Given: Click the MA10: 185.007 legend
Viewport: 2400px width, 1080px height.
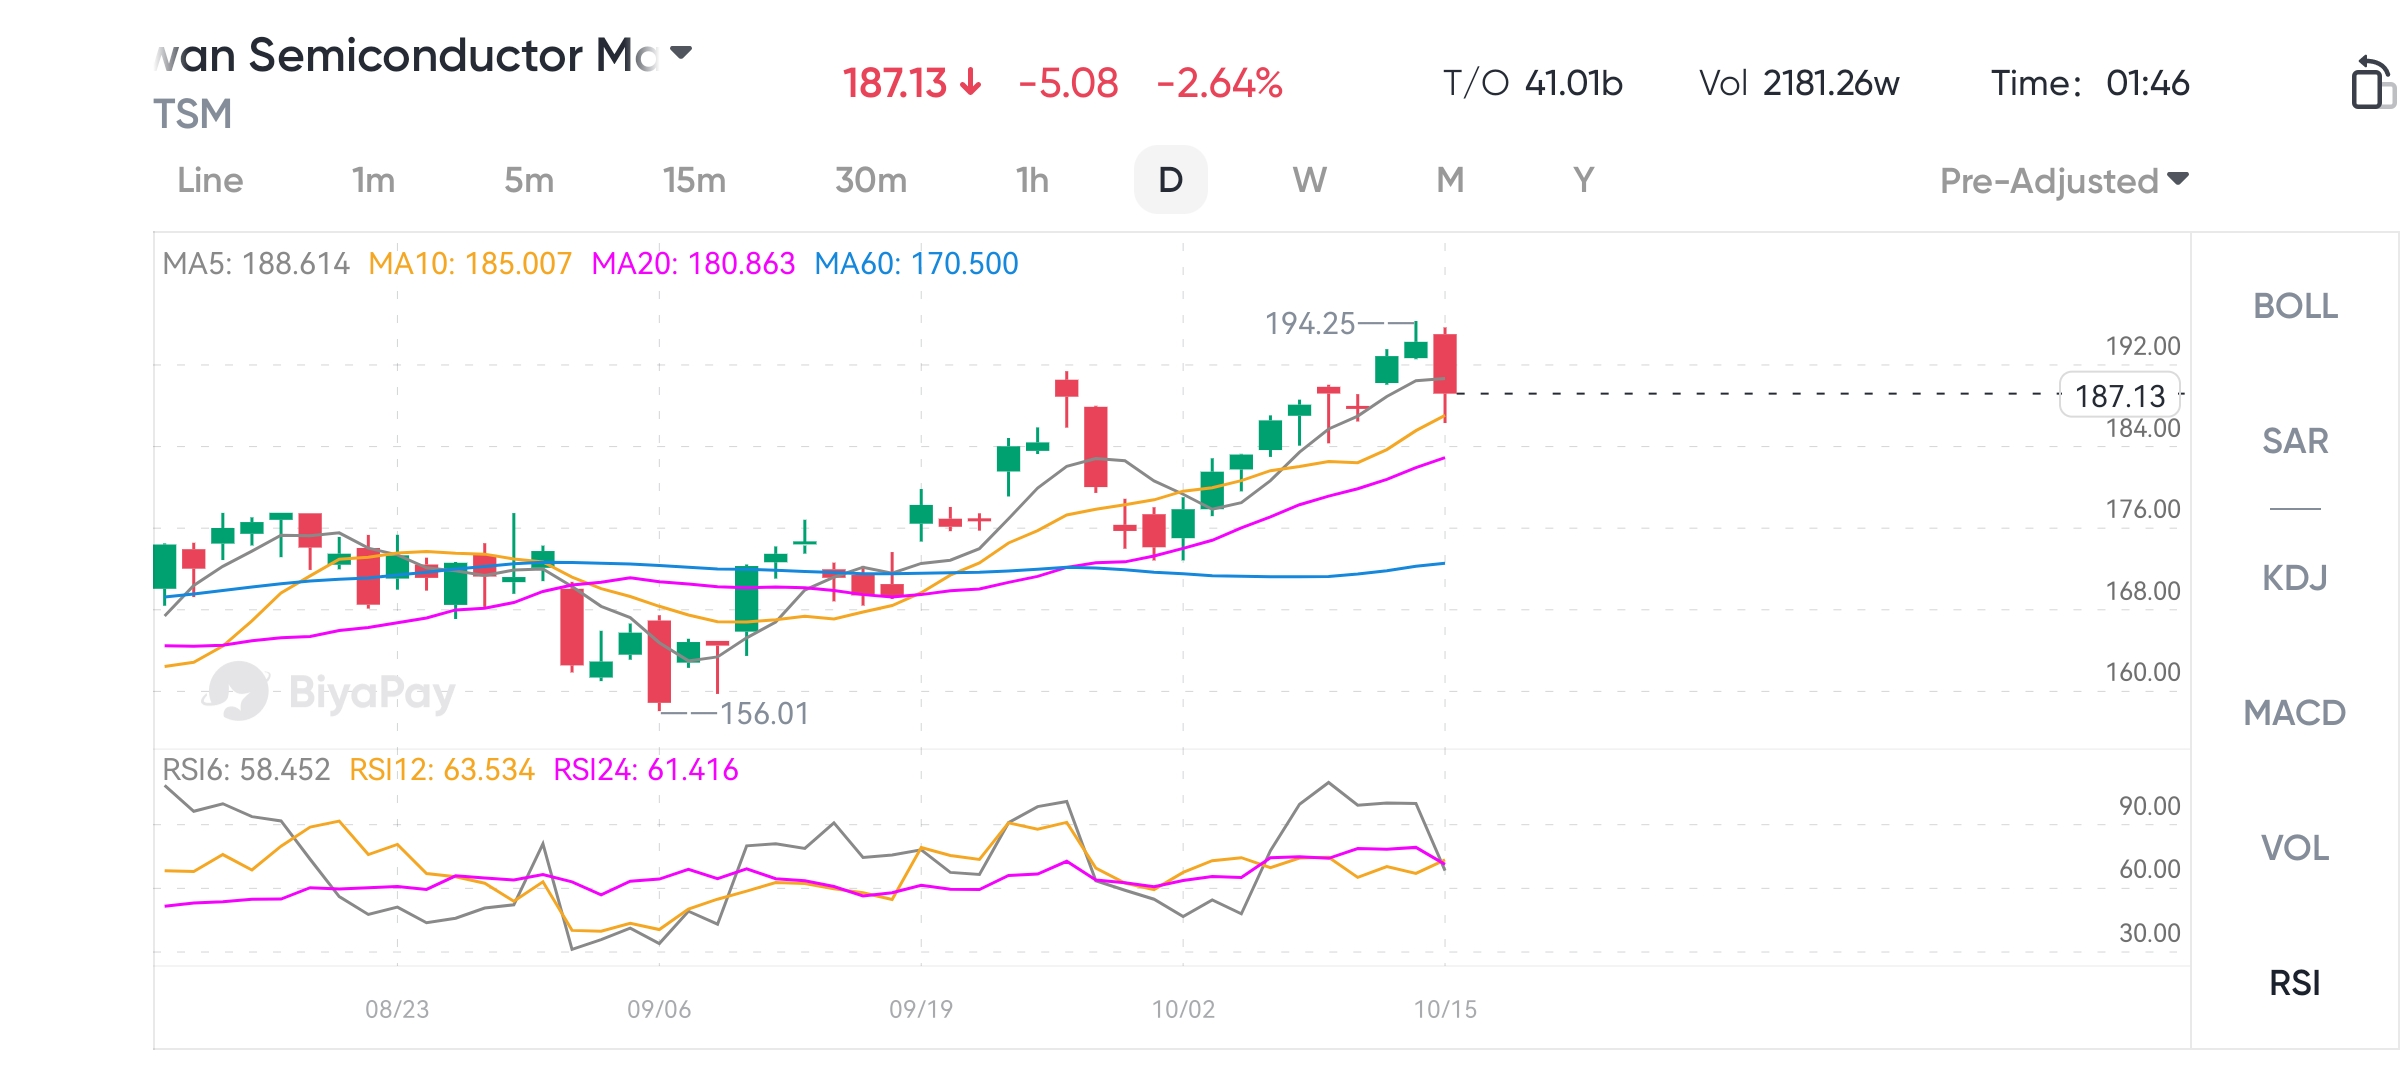Looking at the screenshot, I should 470,264.
